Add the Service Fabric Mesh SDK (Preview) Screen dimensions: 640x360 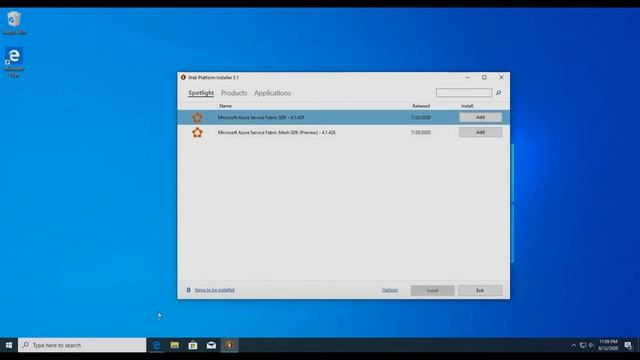coord(480,132)
